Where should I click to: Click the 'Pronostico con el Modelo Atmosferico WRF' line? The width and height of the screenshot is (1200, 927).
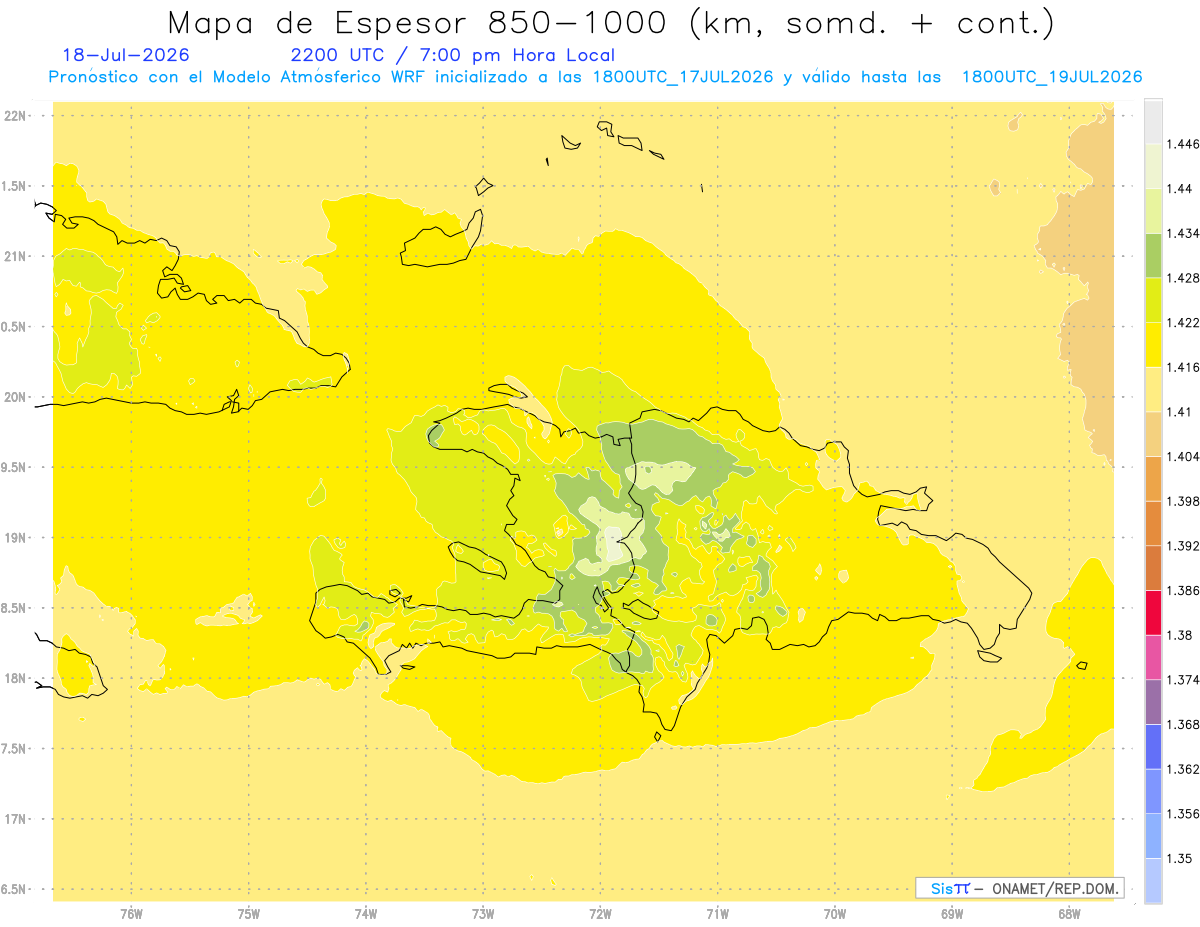(595, 77)
